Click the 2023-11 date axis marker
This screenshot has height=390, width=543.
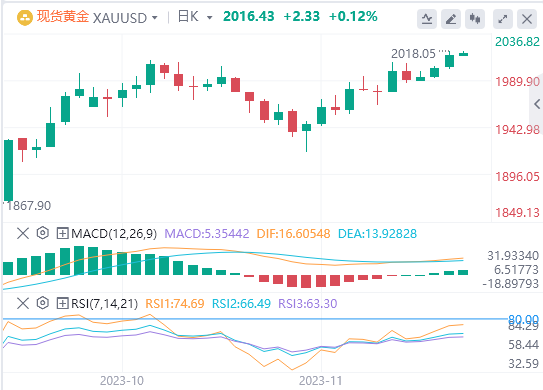(321, 381)
